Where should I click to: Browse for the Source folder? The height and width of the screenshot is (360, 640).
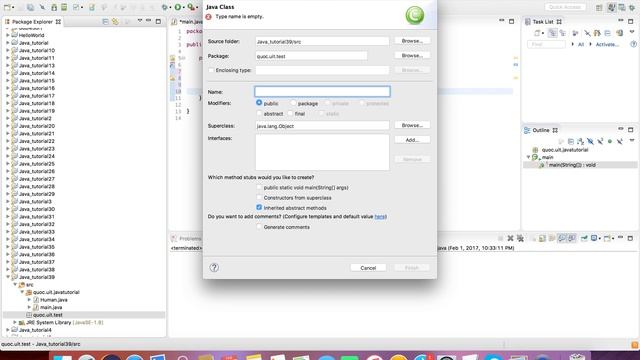click(412, 41)
